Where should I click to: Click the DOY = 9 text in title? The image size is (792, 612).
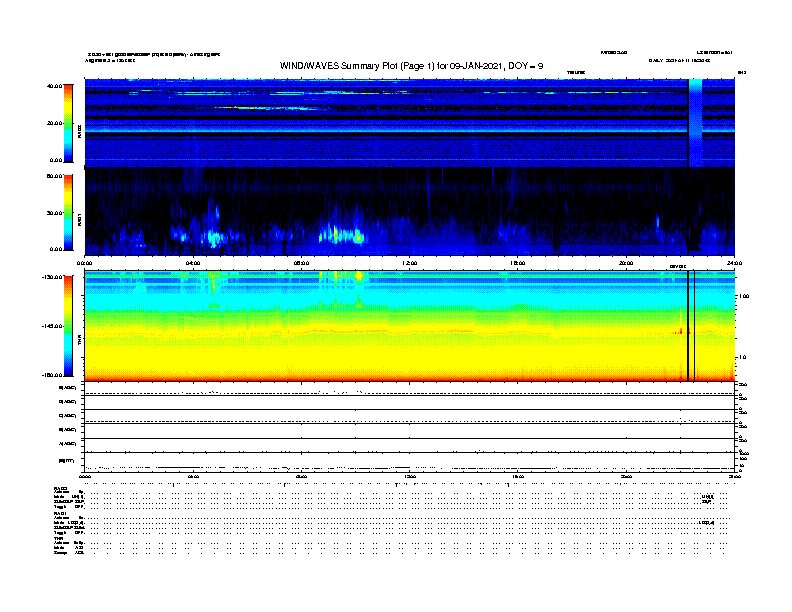(526, 66)
